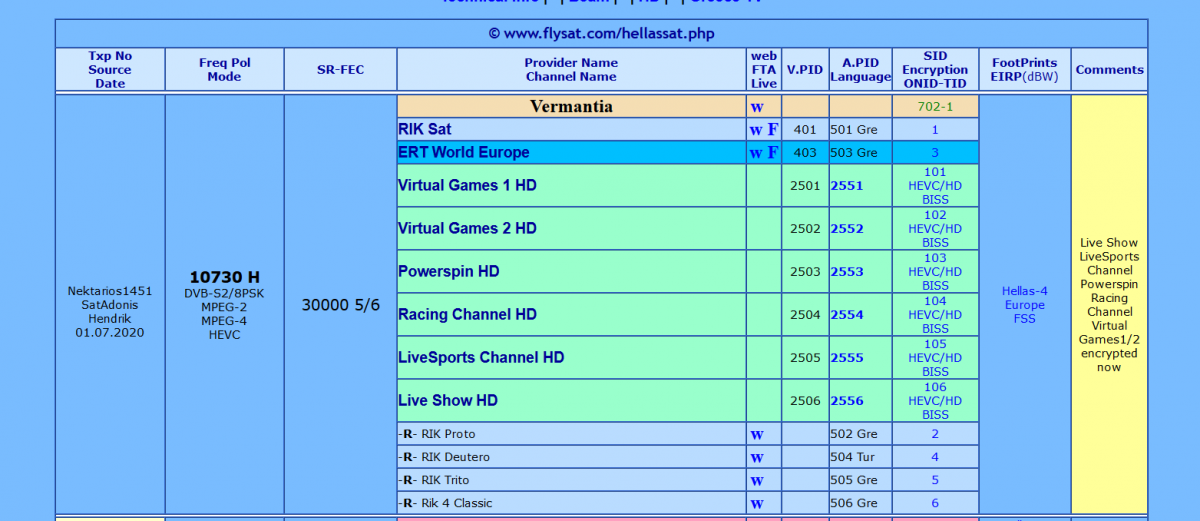
Task: Open audio PID 2555 link
Action: pos(846,358)
